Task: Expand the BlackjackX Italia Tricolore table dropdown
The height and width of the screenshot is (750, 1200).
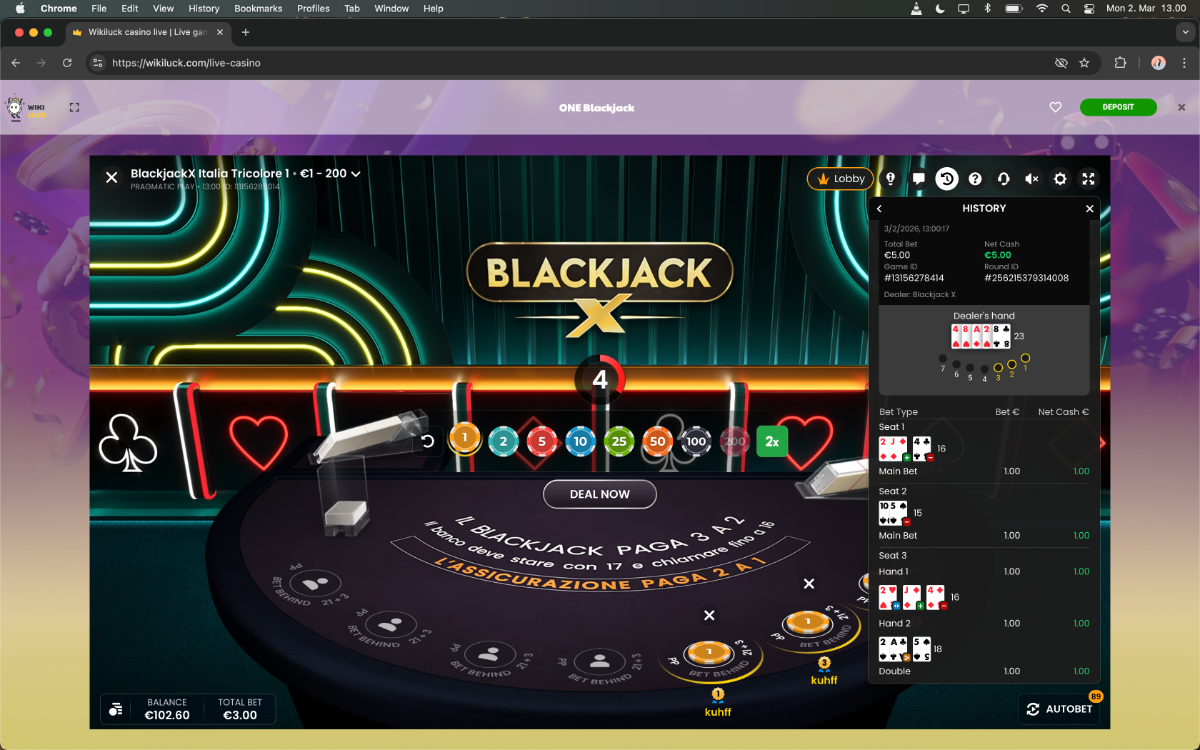Action: (355, 174)
